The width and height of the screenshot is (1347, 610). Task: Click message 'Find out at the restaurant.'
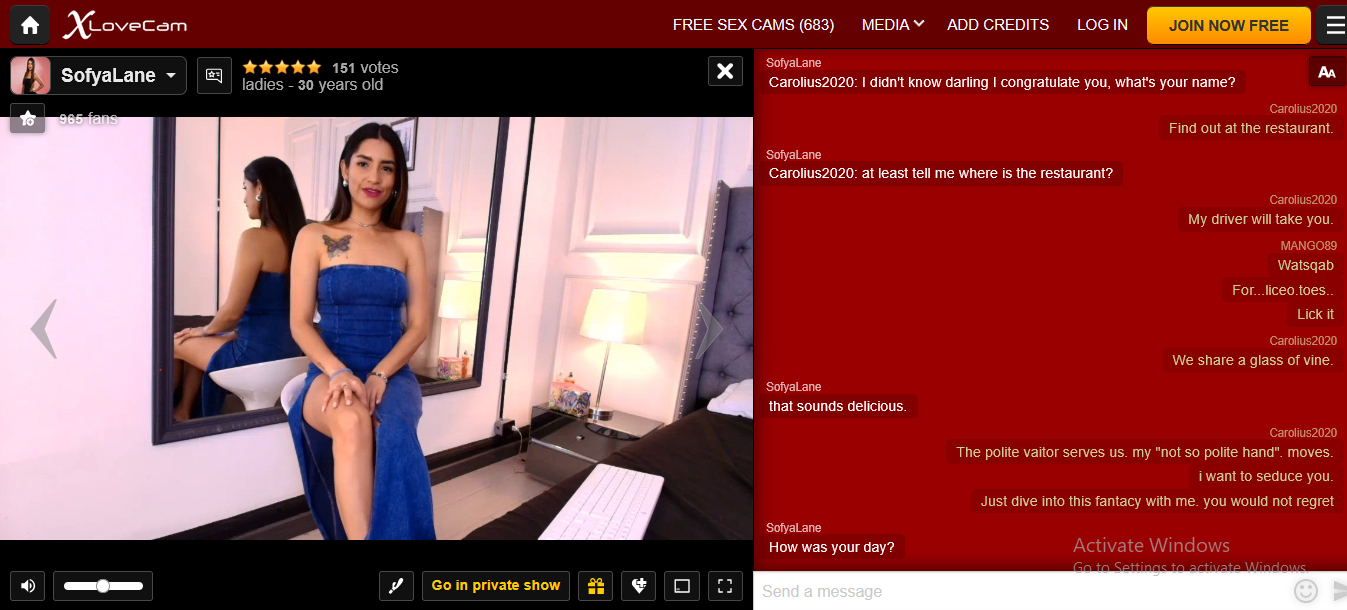[x=1251, y=128]
